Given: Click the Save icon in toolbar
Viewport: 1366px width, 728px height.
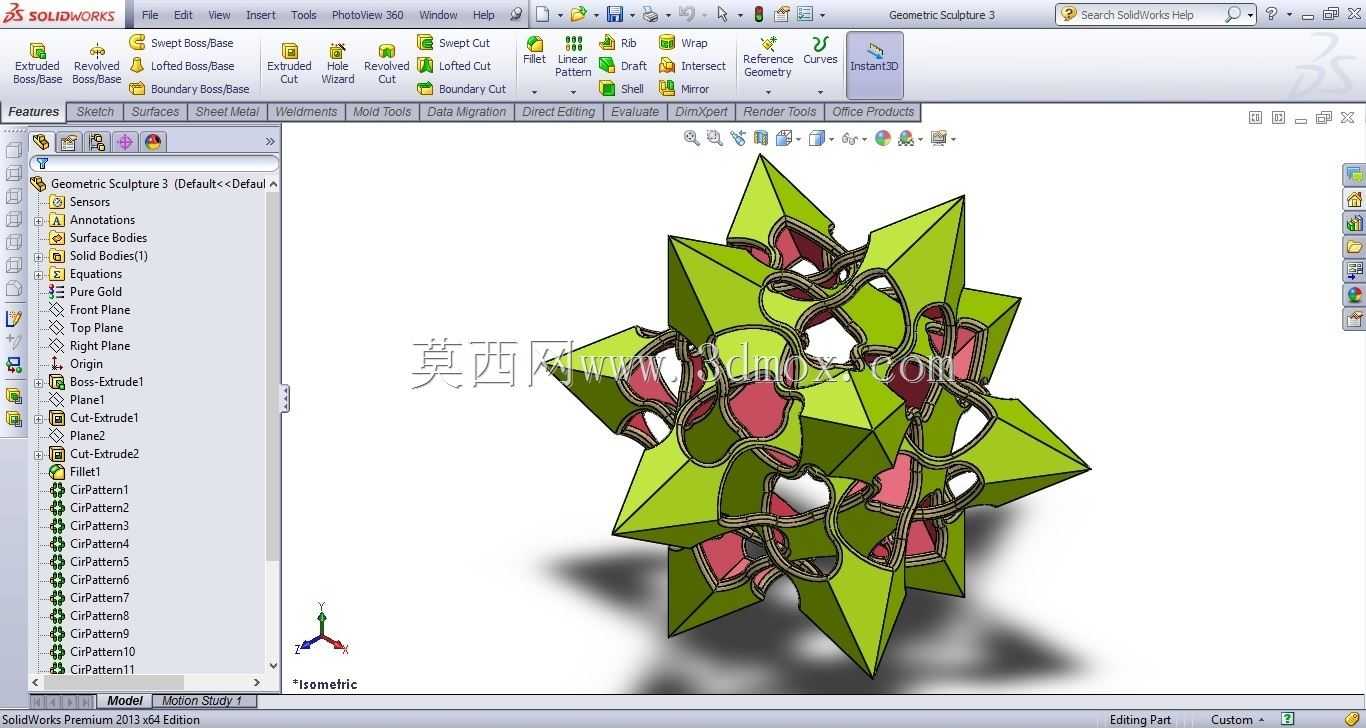Looking at the screenshot, I should point(615,14).
